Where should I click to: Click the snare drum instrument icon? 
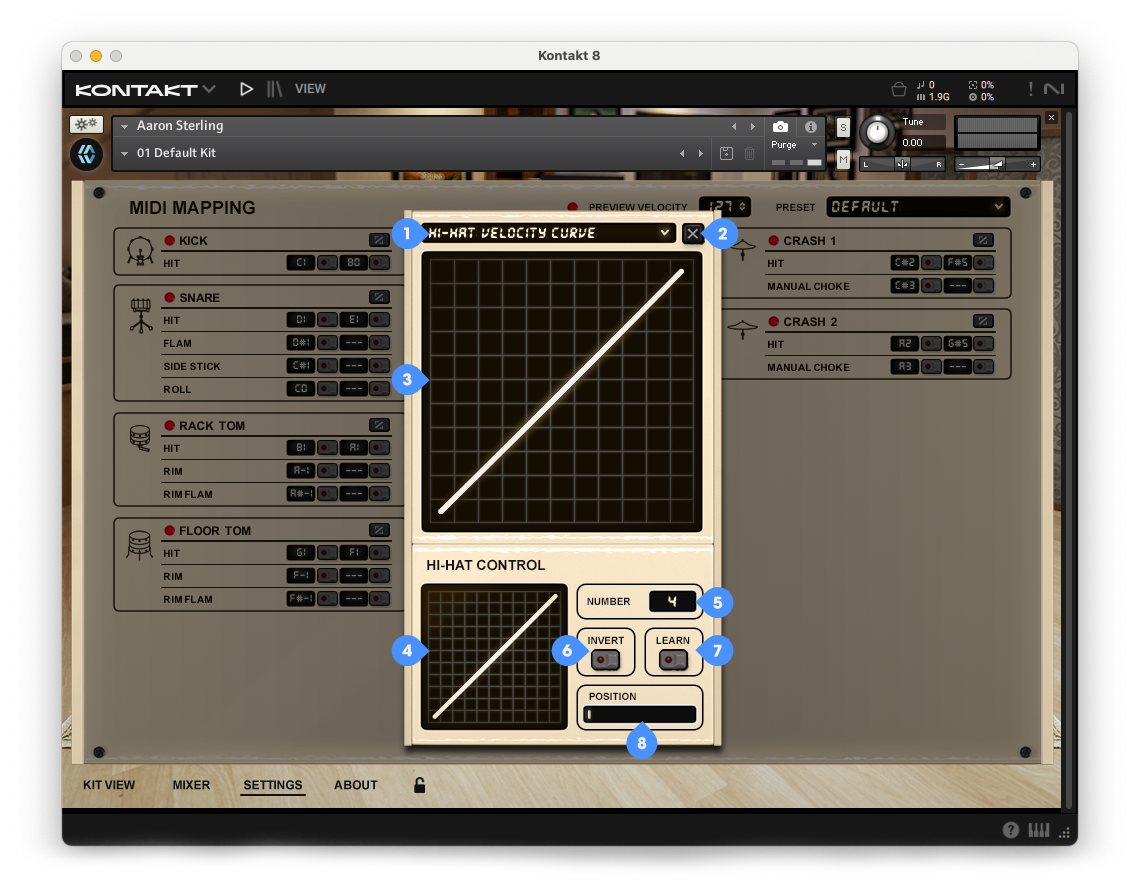coord(141,315)
